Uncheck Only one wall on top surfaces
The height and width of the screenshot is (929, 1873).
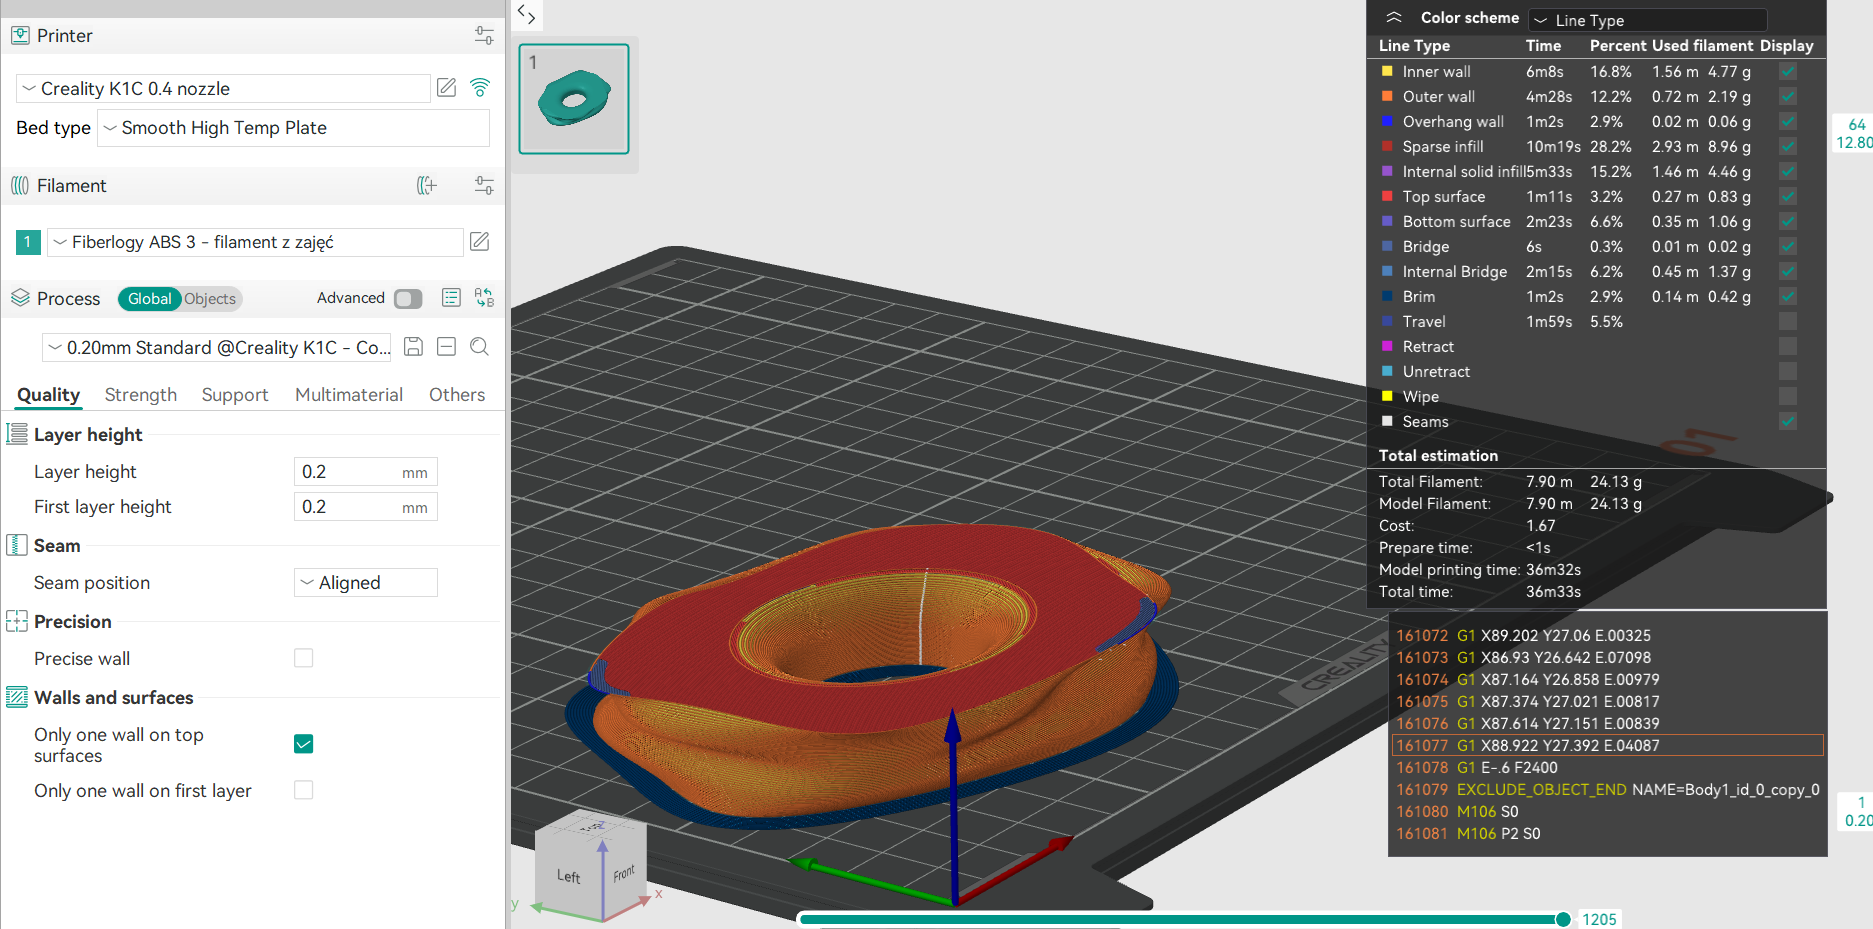304,744
